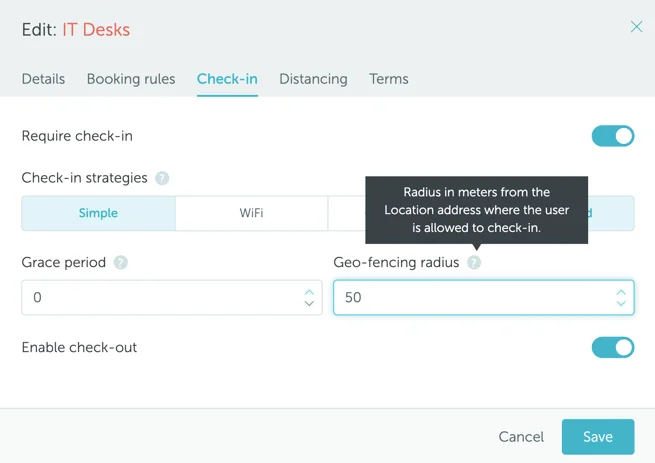
Task: Go to the Distancing tab
Action: pyautogui.click(x=313, y=79)
